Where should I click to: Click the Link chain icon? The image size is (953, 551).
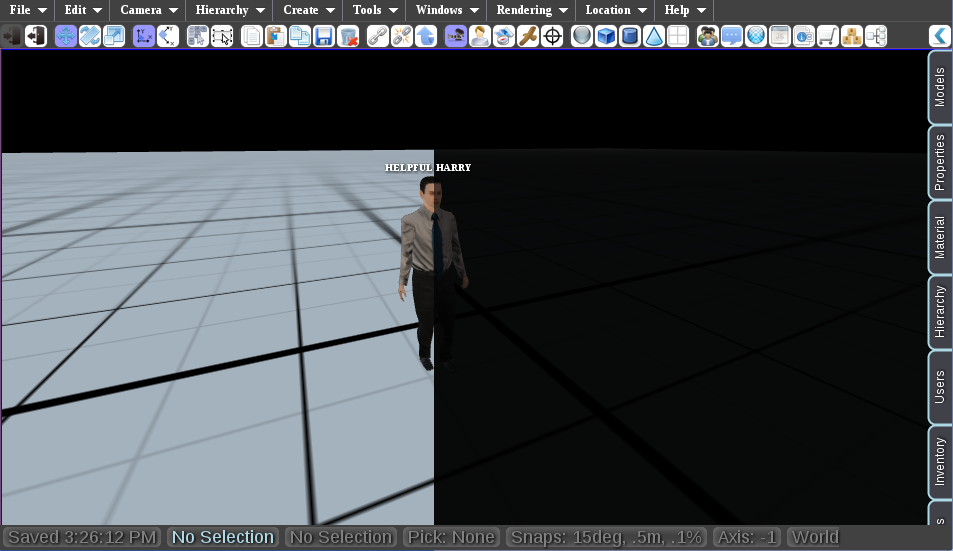pos(377,36)
